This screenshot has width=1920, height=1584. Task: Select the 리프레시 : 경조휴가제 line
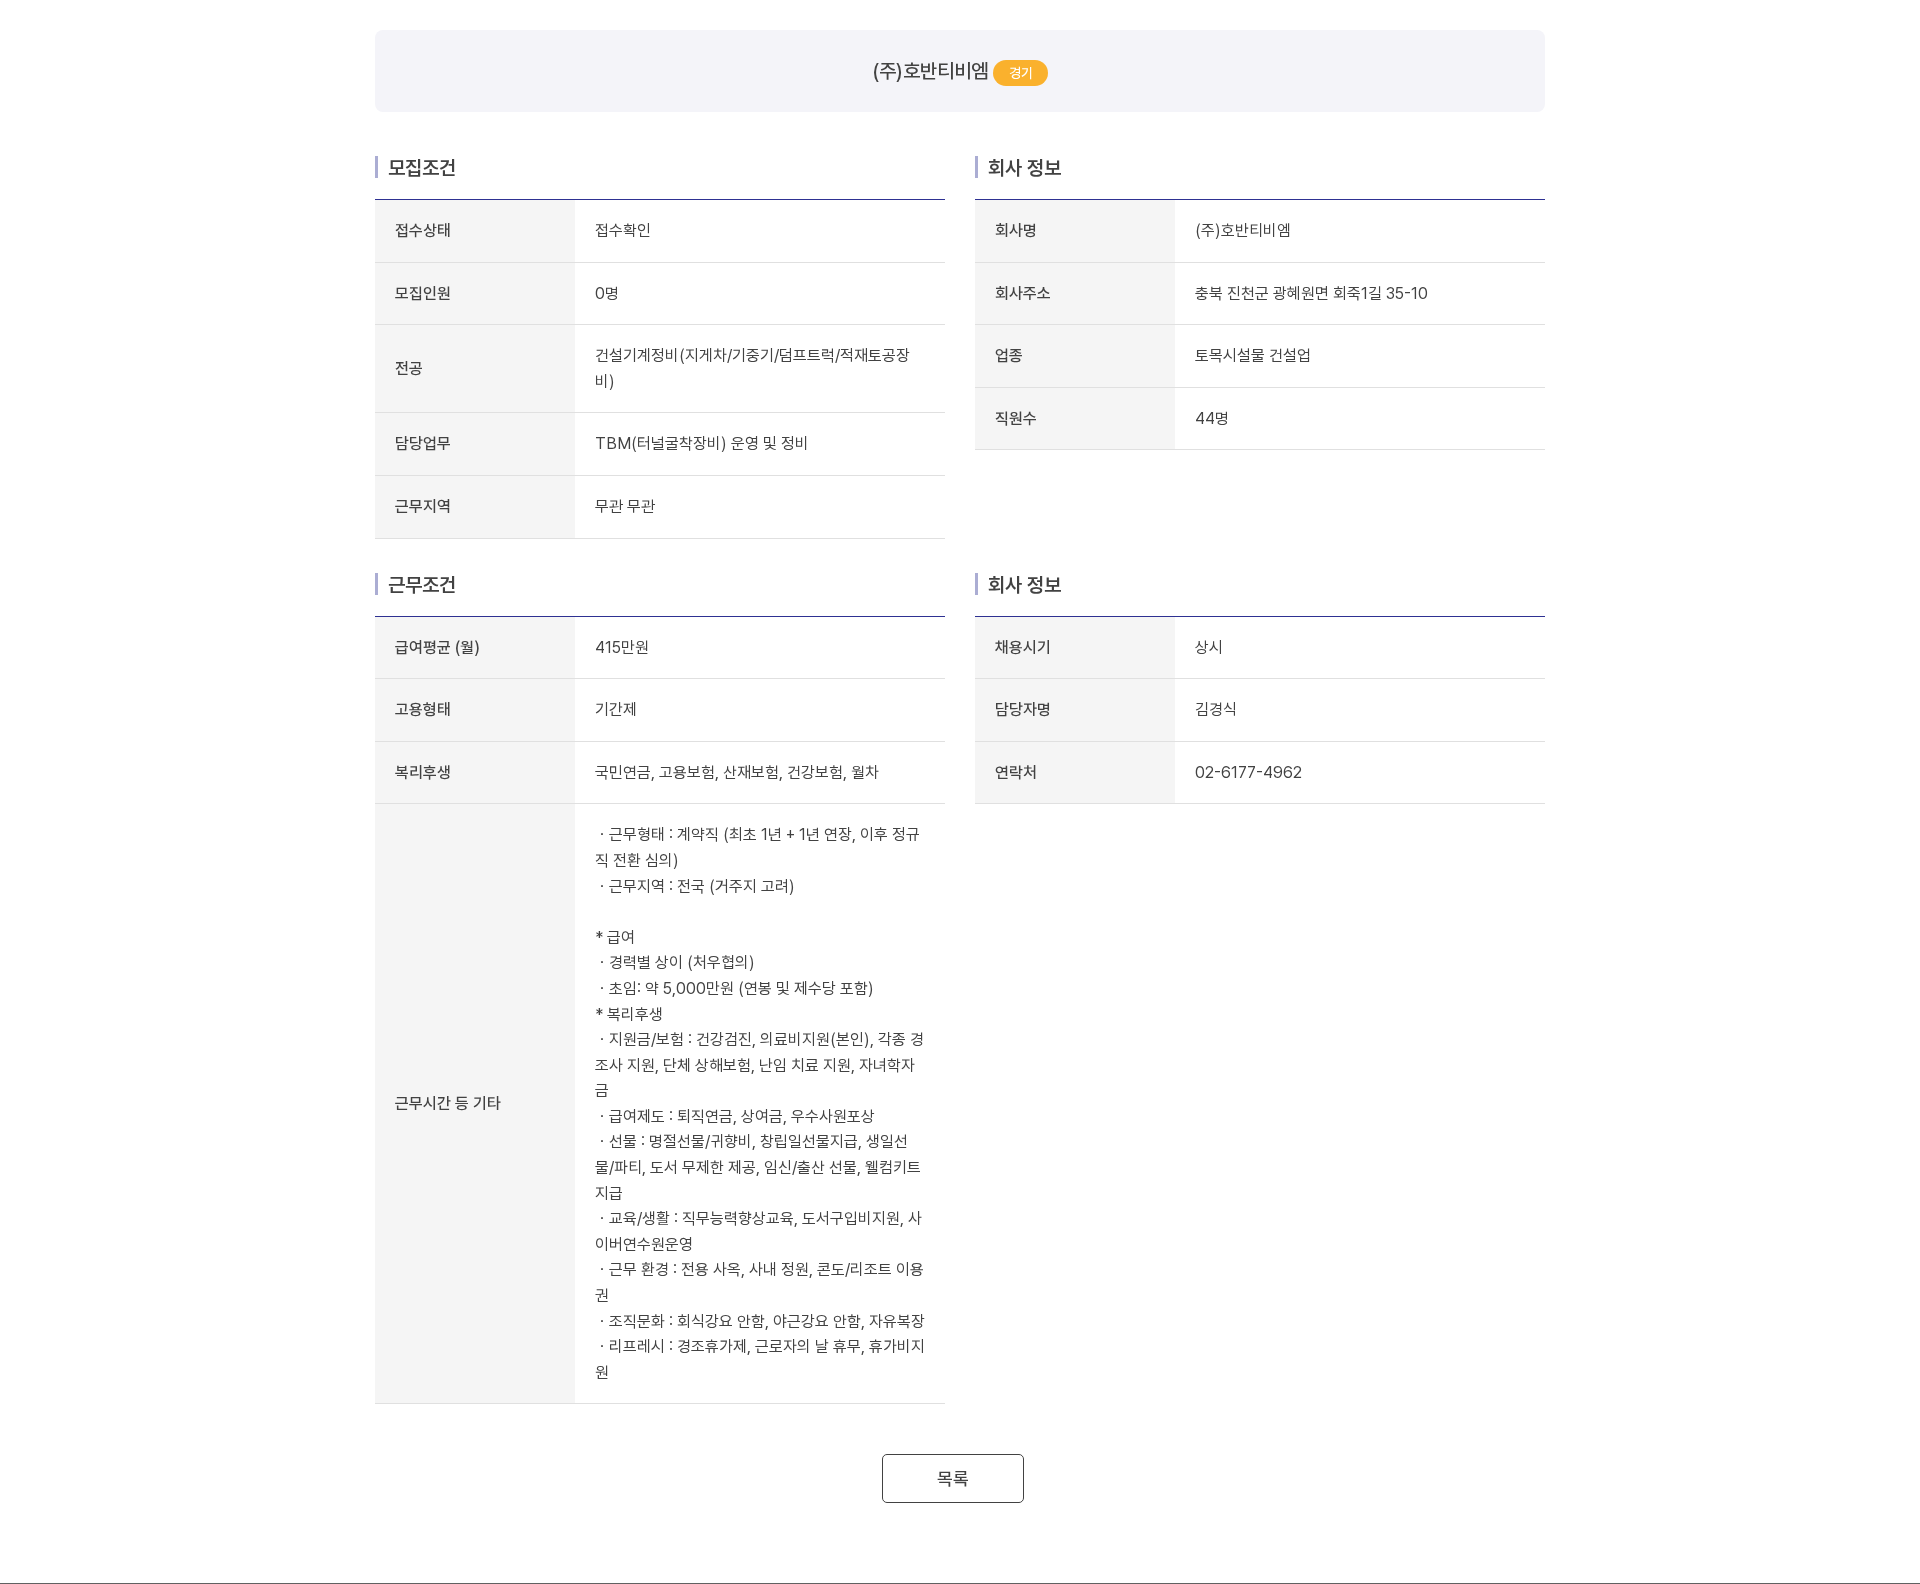(x=760, y=1360)
